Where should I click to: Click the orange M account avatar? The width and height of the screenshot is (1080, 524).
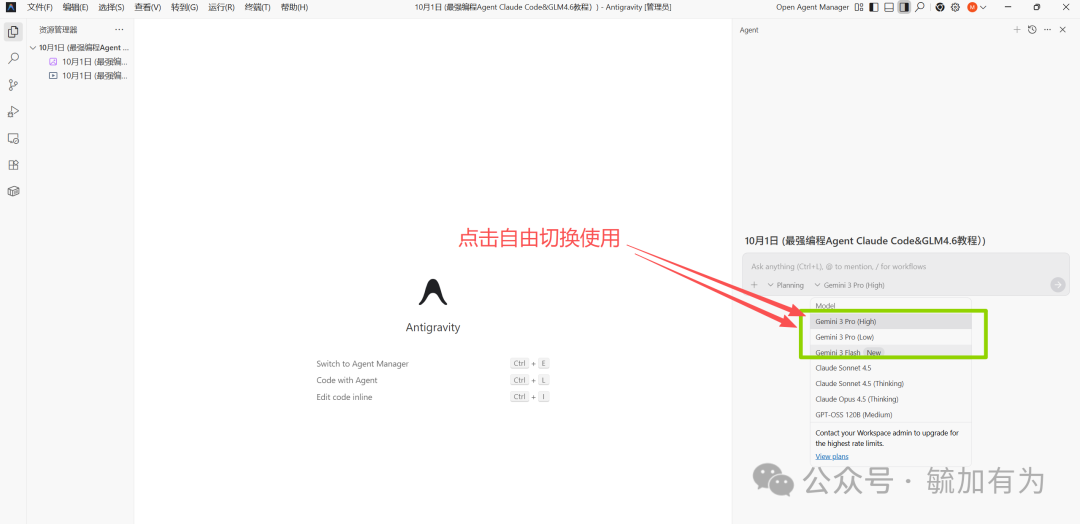[972, 7]
